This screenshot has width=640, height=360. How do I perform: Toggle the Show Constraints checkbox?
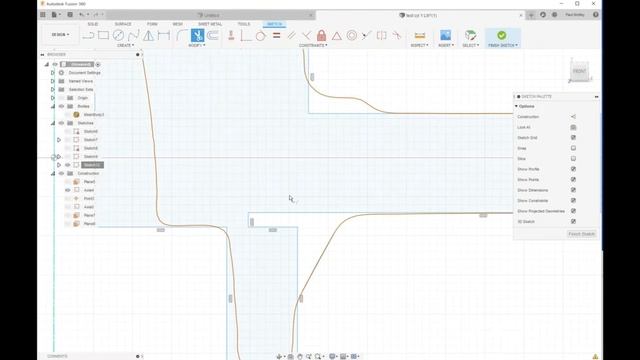point(573,200)
